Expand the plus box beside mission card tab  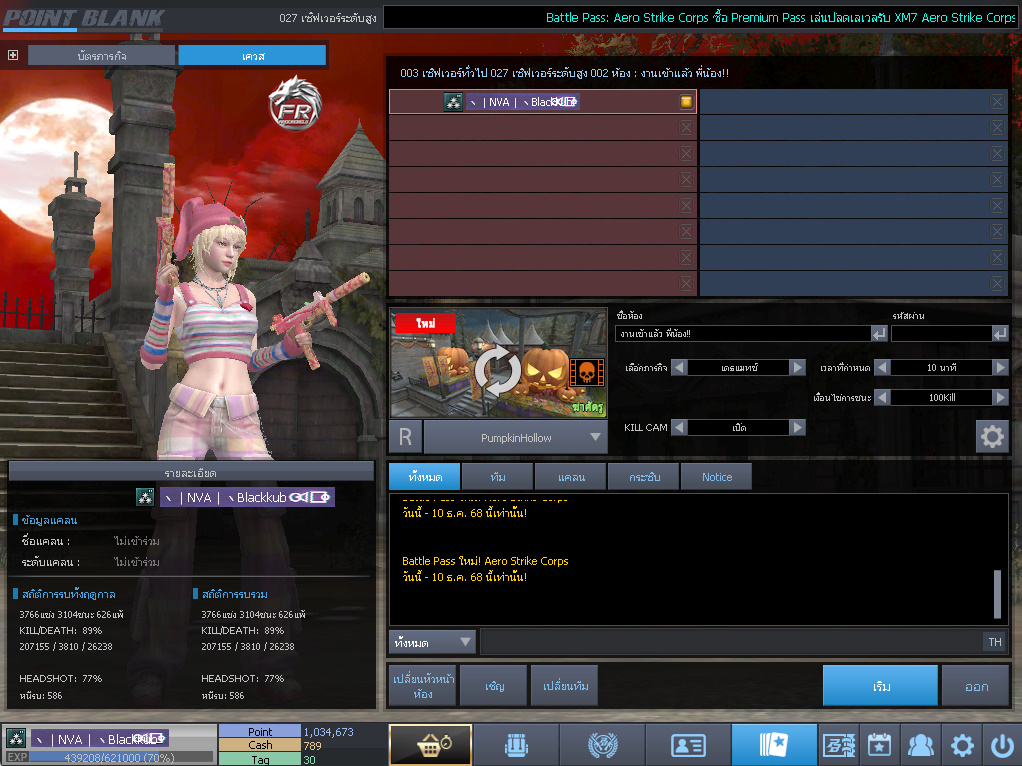[13, 55]
